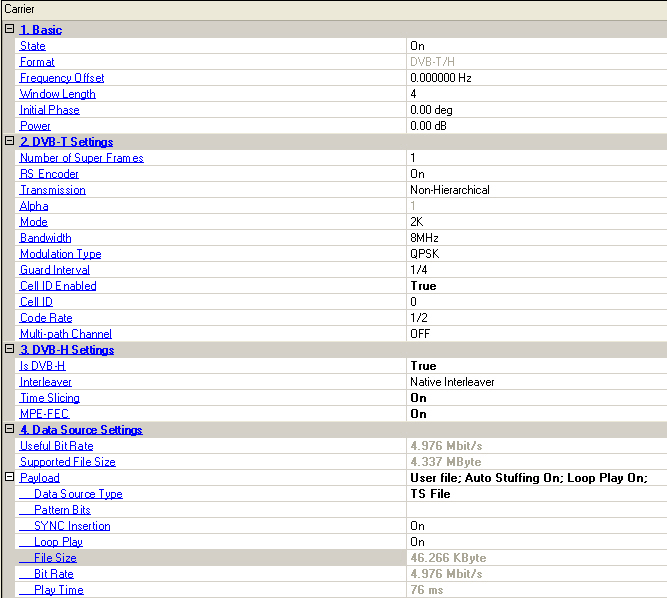667x598 pixels.
Task: Edit the Initial Phase value 0.00 deg
Action: (x=431, y=110)
